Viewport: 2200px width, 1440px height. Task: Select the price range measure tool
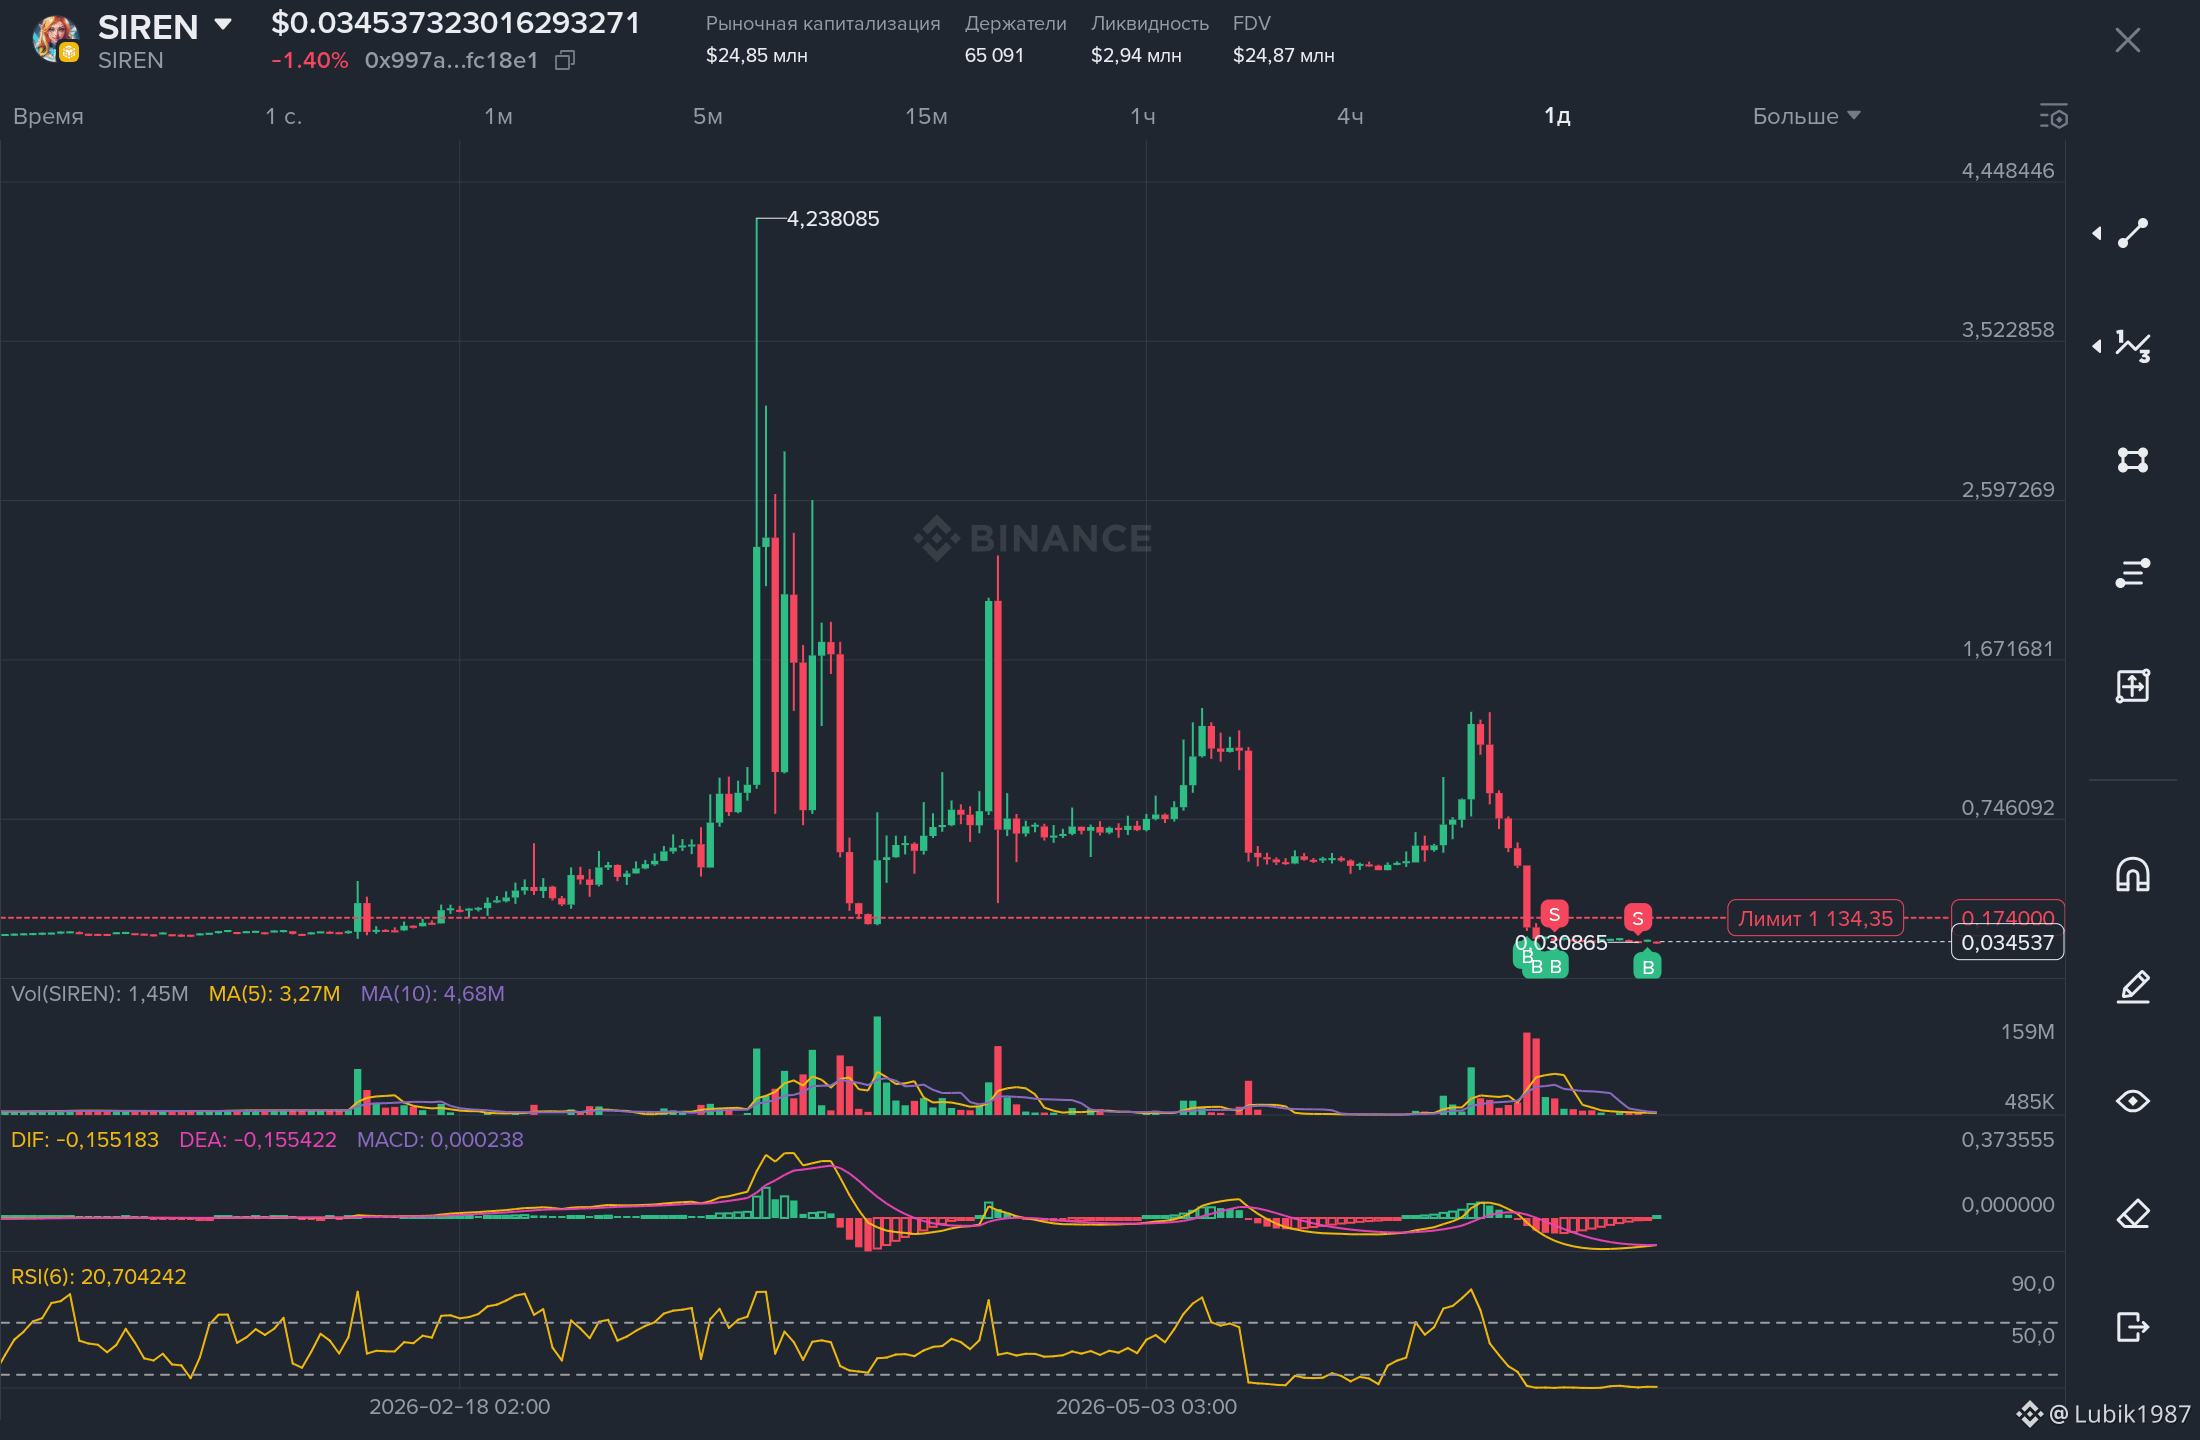[x=2133, y=686]
